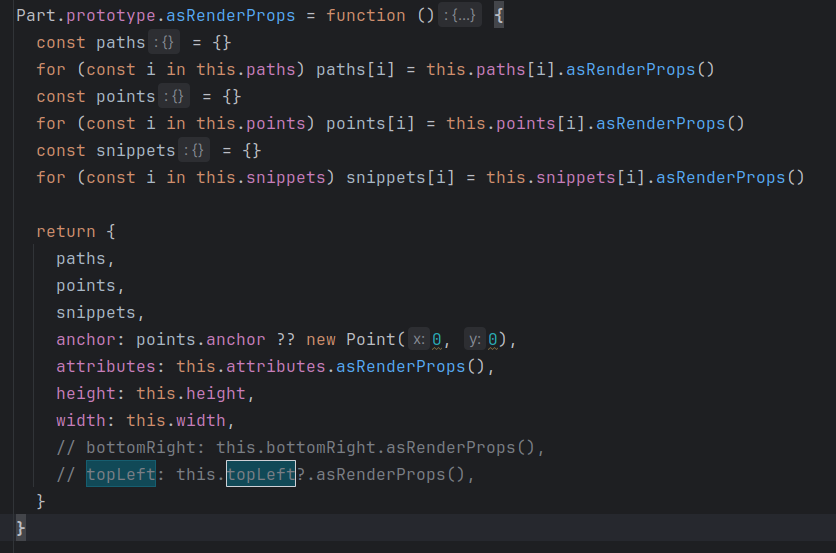Click the prototype keyword on the first line

pyautogui.click(x=106, y=17)
